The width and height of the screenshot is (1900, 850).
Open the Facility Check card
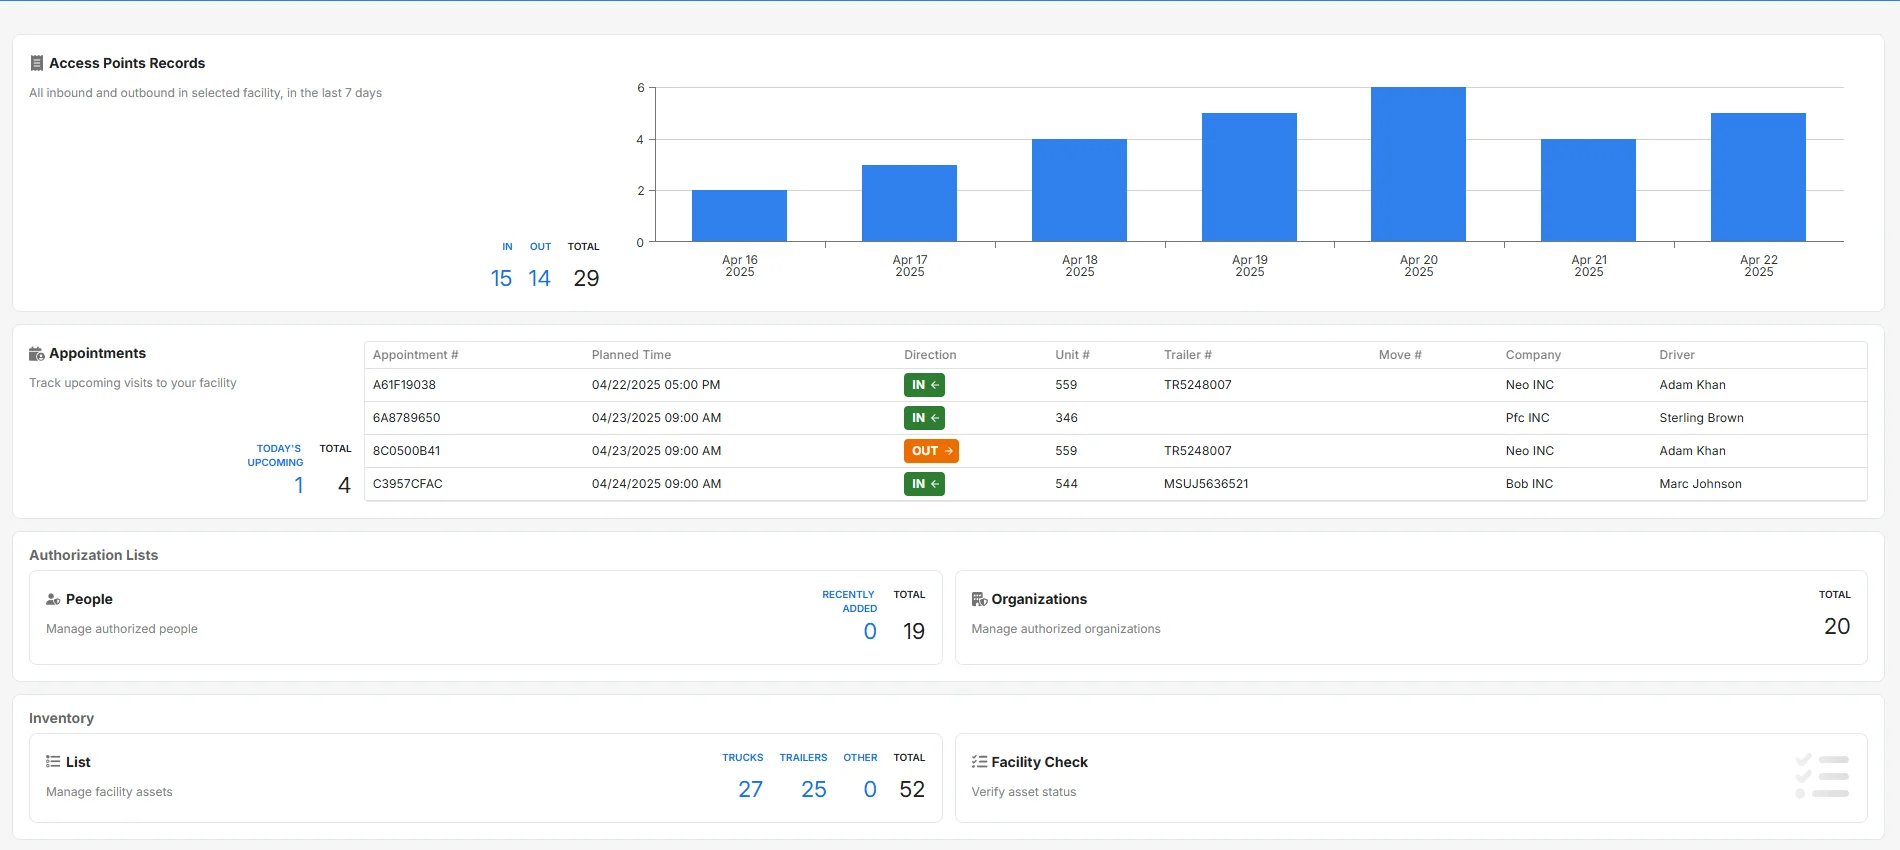[1411, 778]
